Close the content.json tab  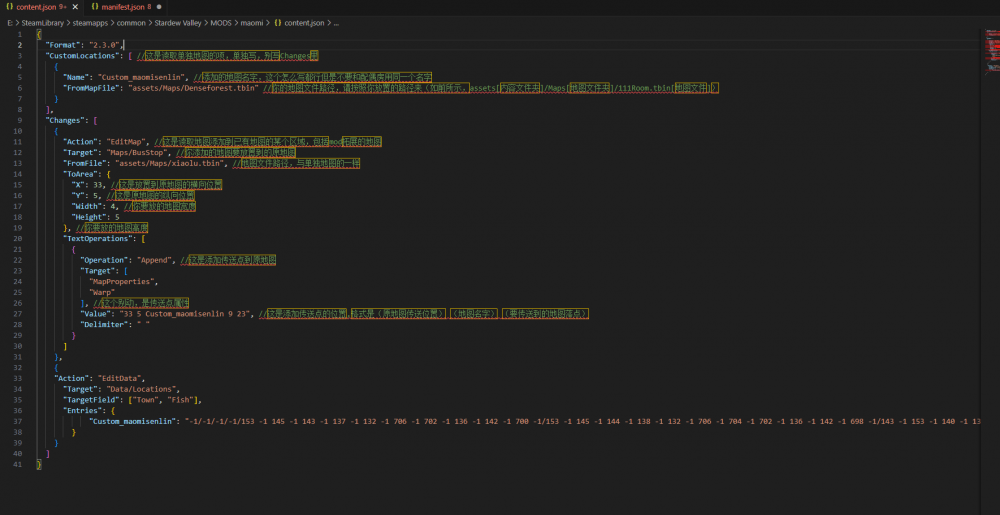[x=75, y=6]
